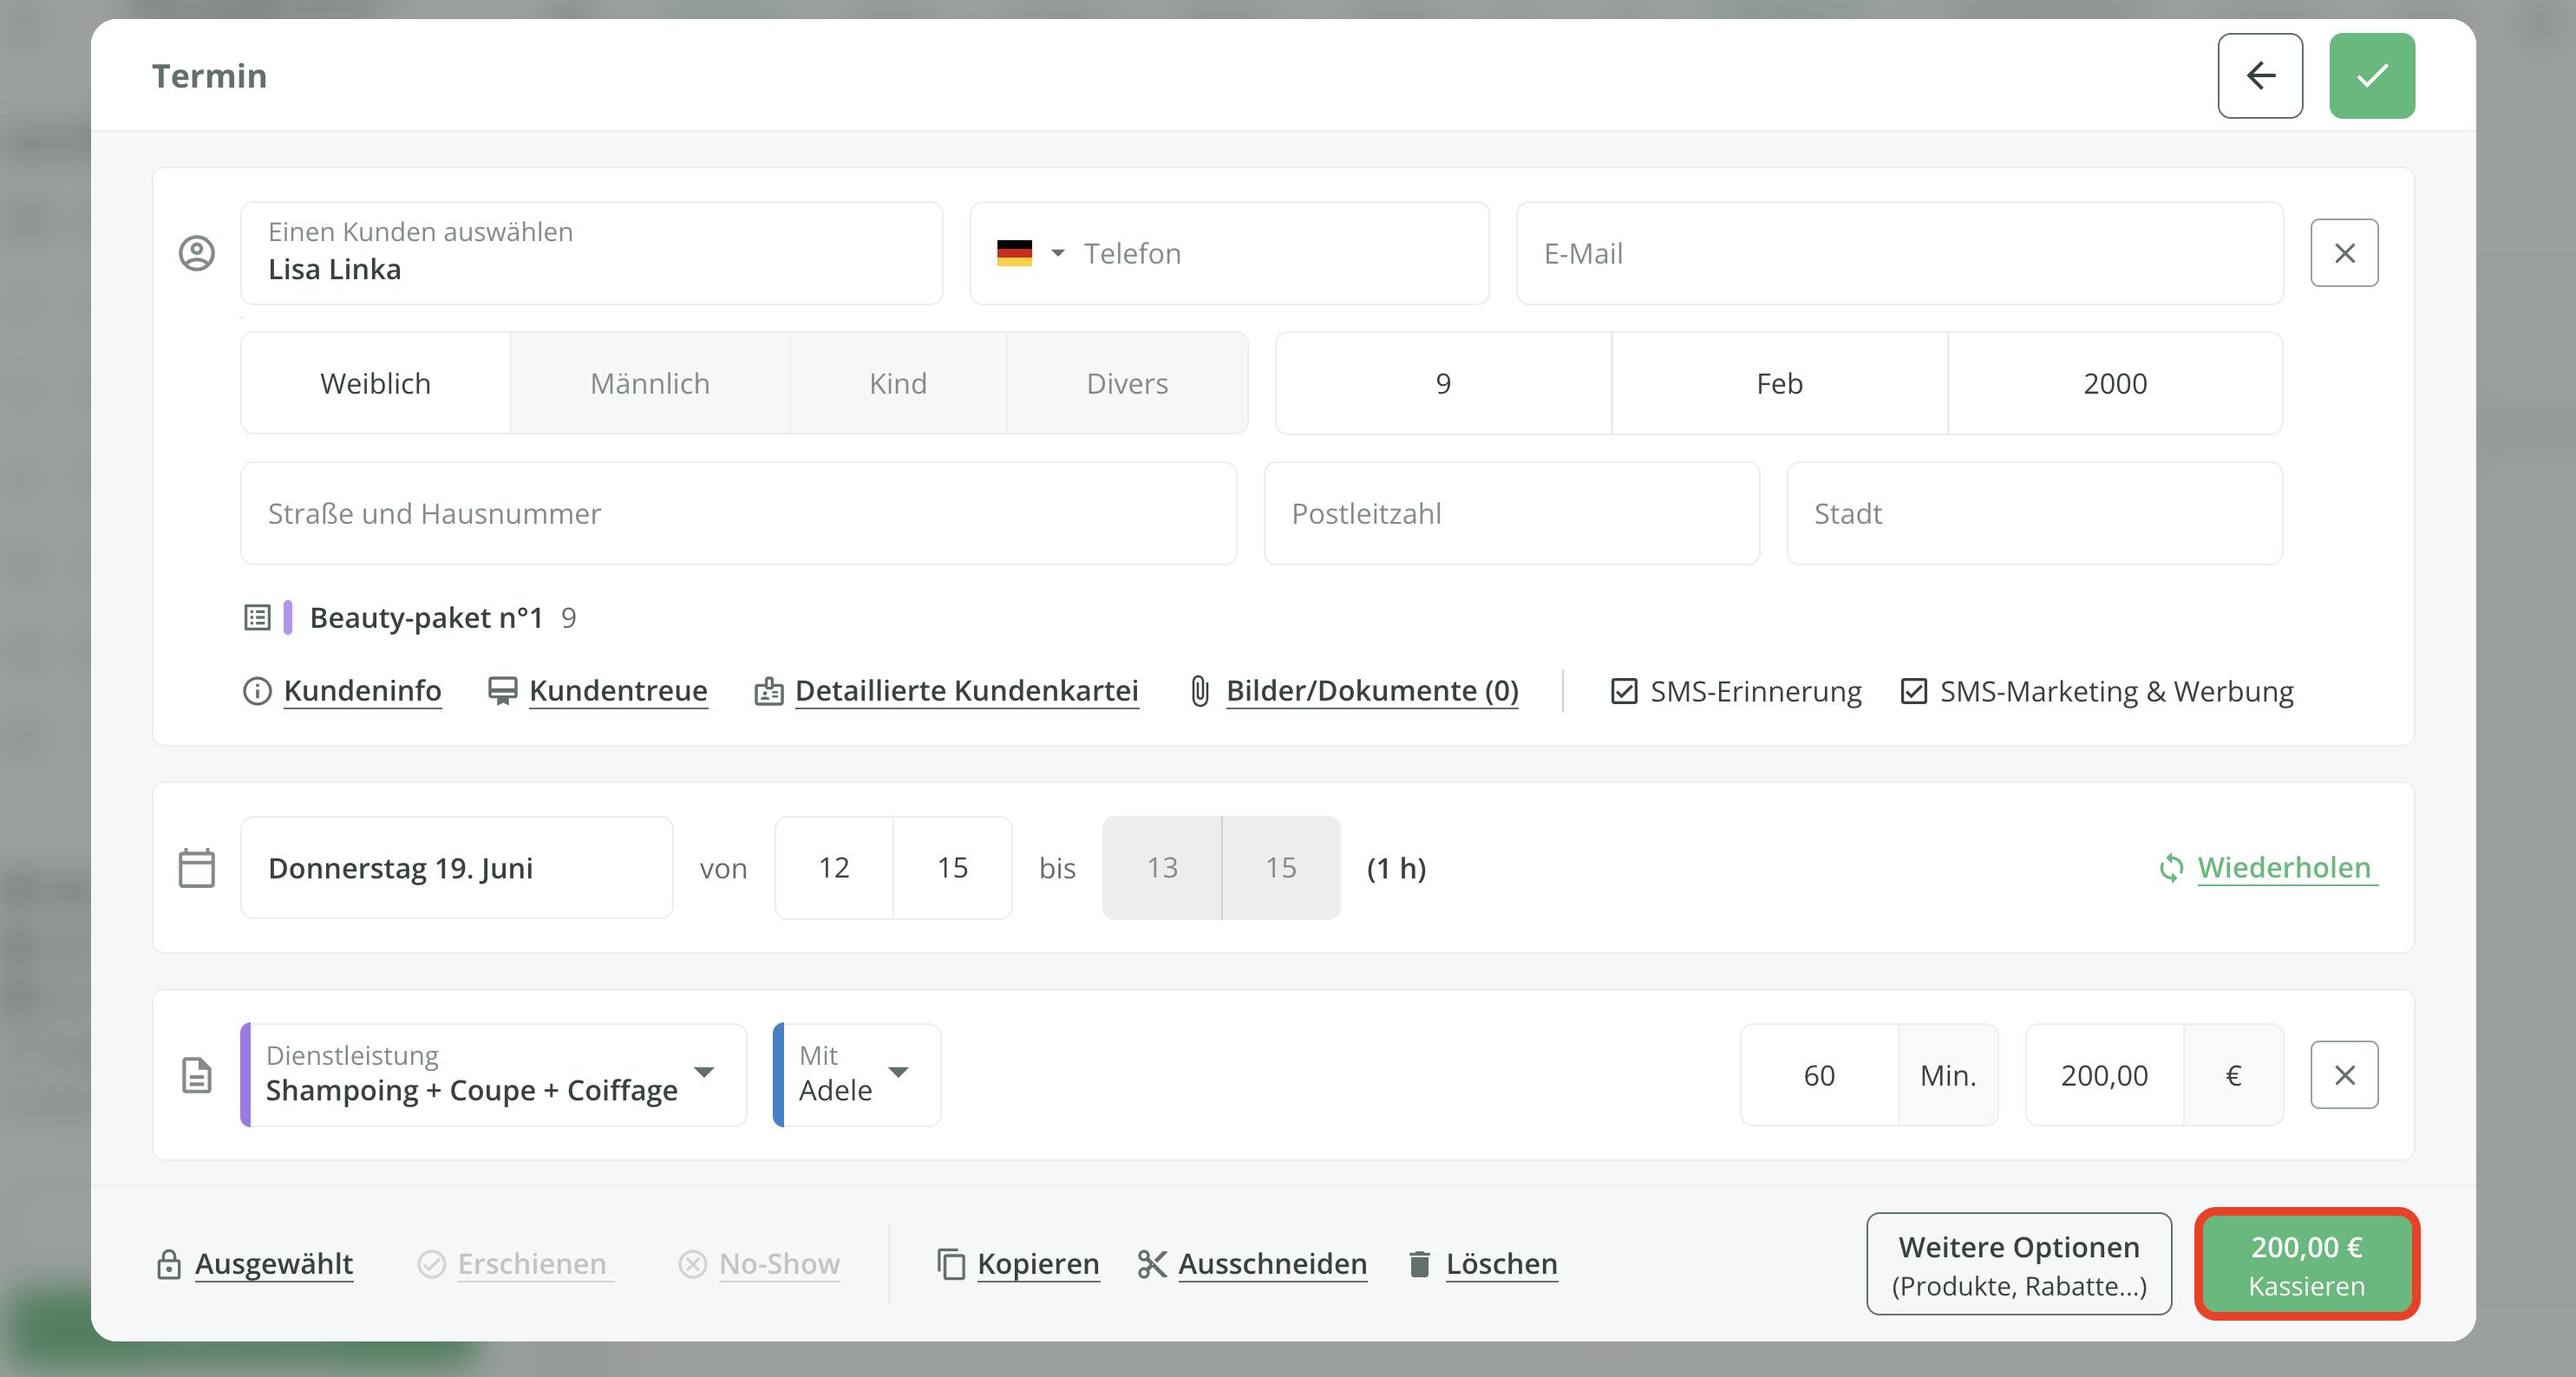Image resolution: width=2576 pixels, height=1377 pixels.
Task: Click the purple Beauty-paket color bar
Action: (x=288, y=618)
